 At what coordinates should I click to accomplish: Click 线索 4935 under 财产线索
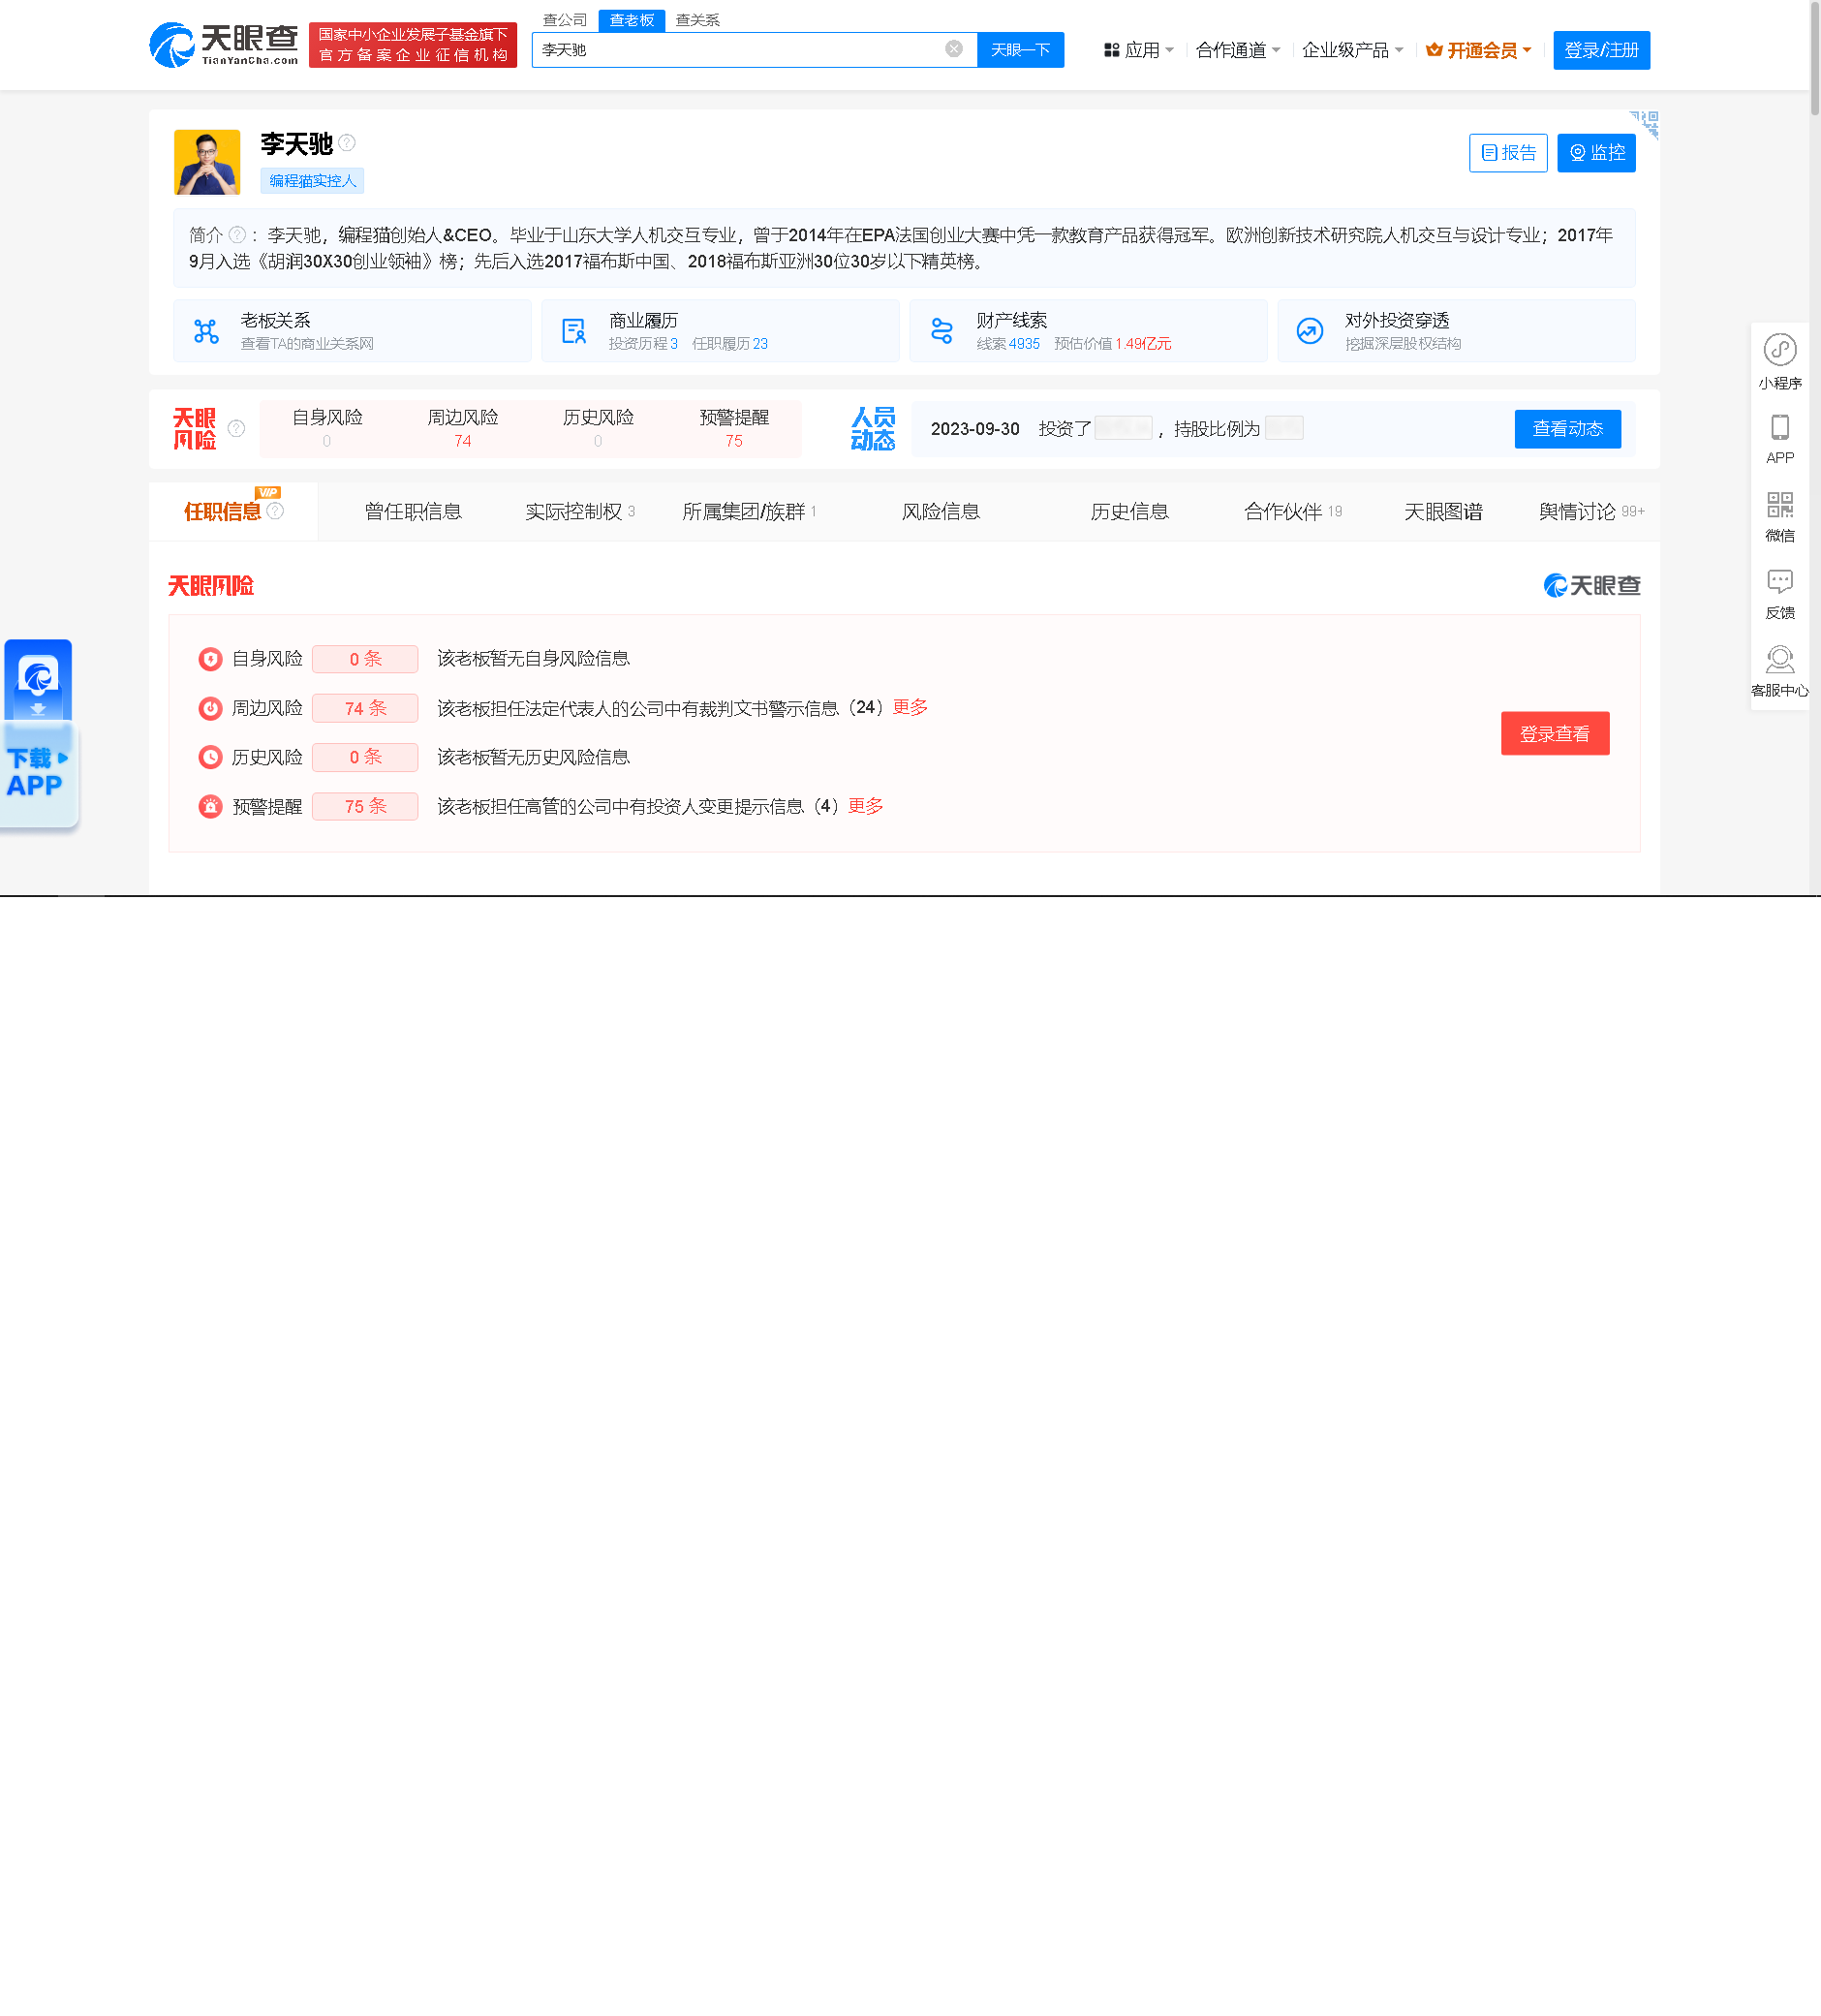pyautogui.click(x=1008, y=344)
